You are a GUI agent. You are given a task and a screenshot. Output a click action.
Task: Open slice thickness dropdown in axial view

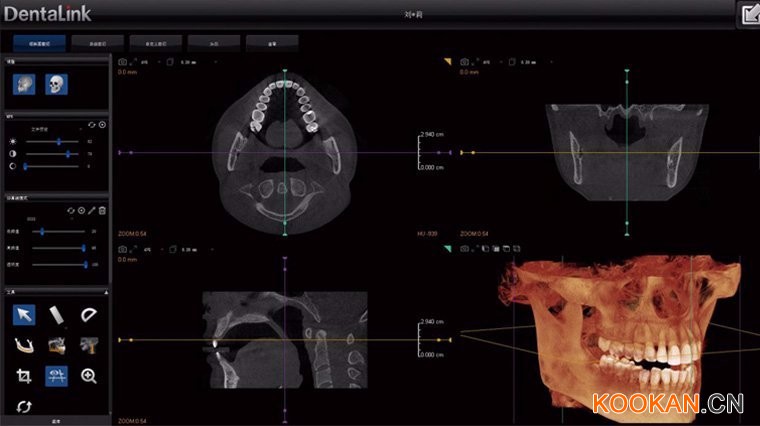pyautogui.click(x=199, y=62)
